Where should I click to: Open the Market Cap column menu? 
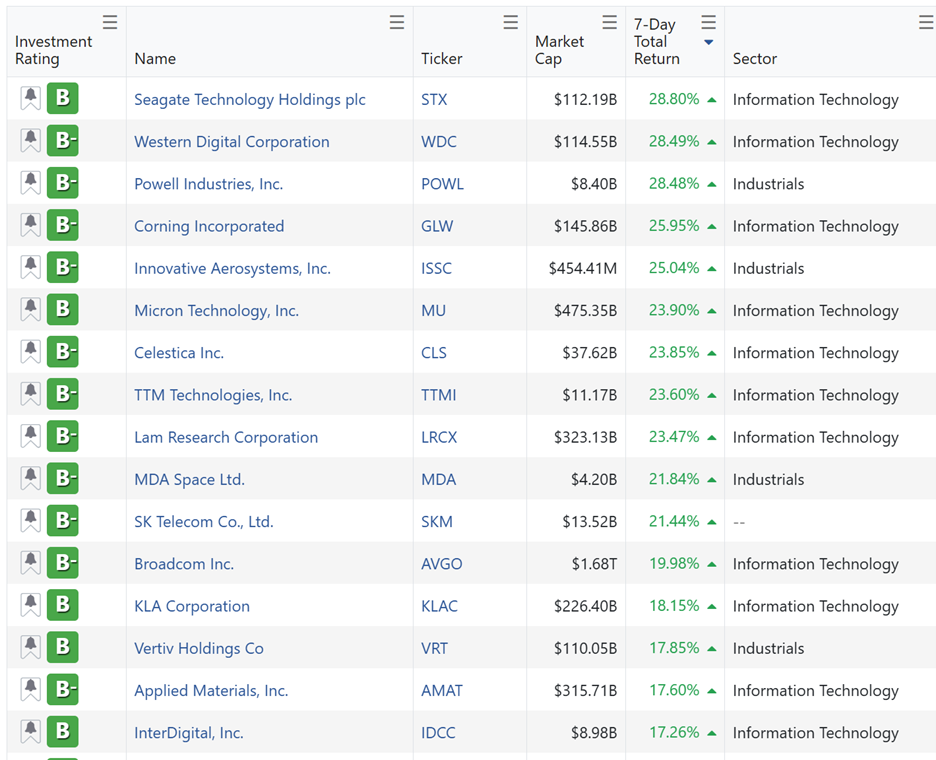609,23
